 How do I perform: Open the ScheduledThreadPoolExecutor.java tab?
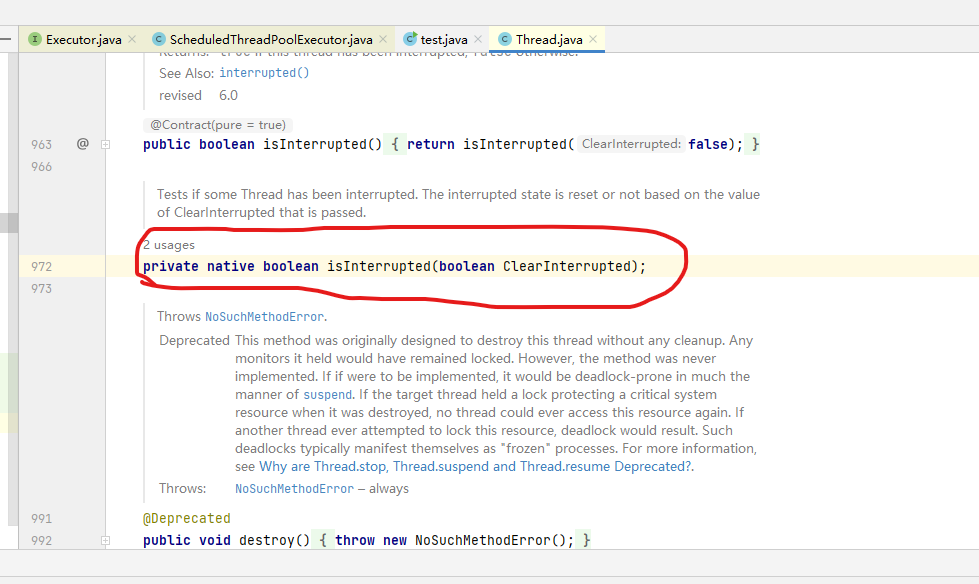271,39
